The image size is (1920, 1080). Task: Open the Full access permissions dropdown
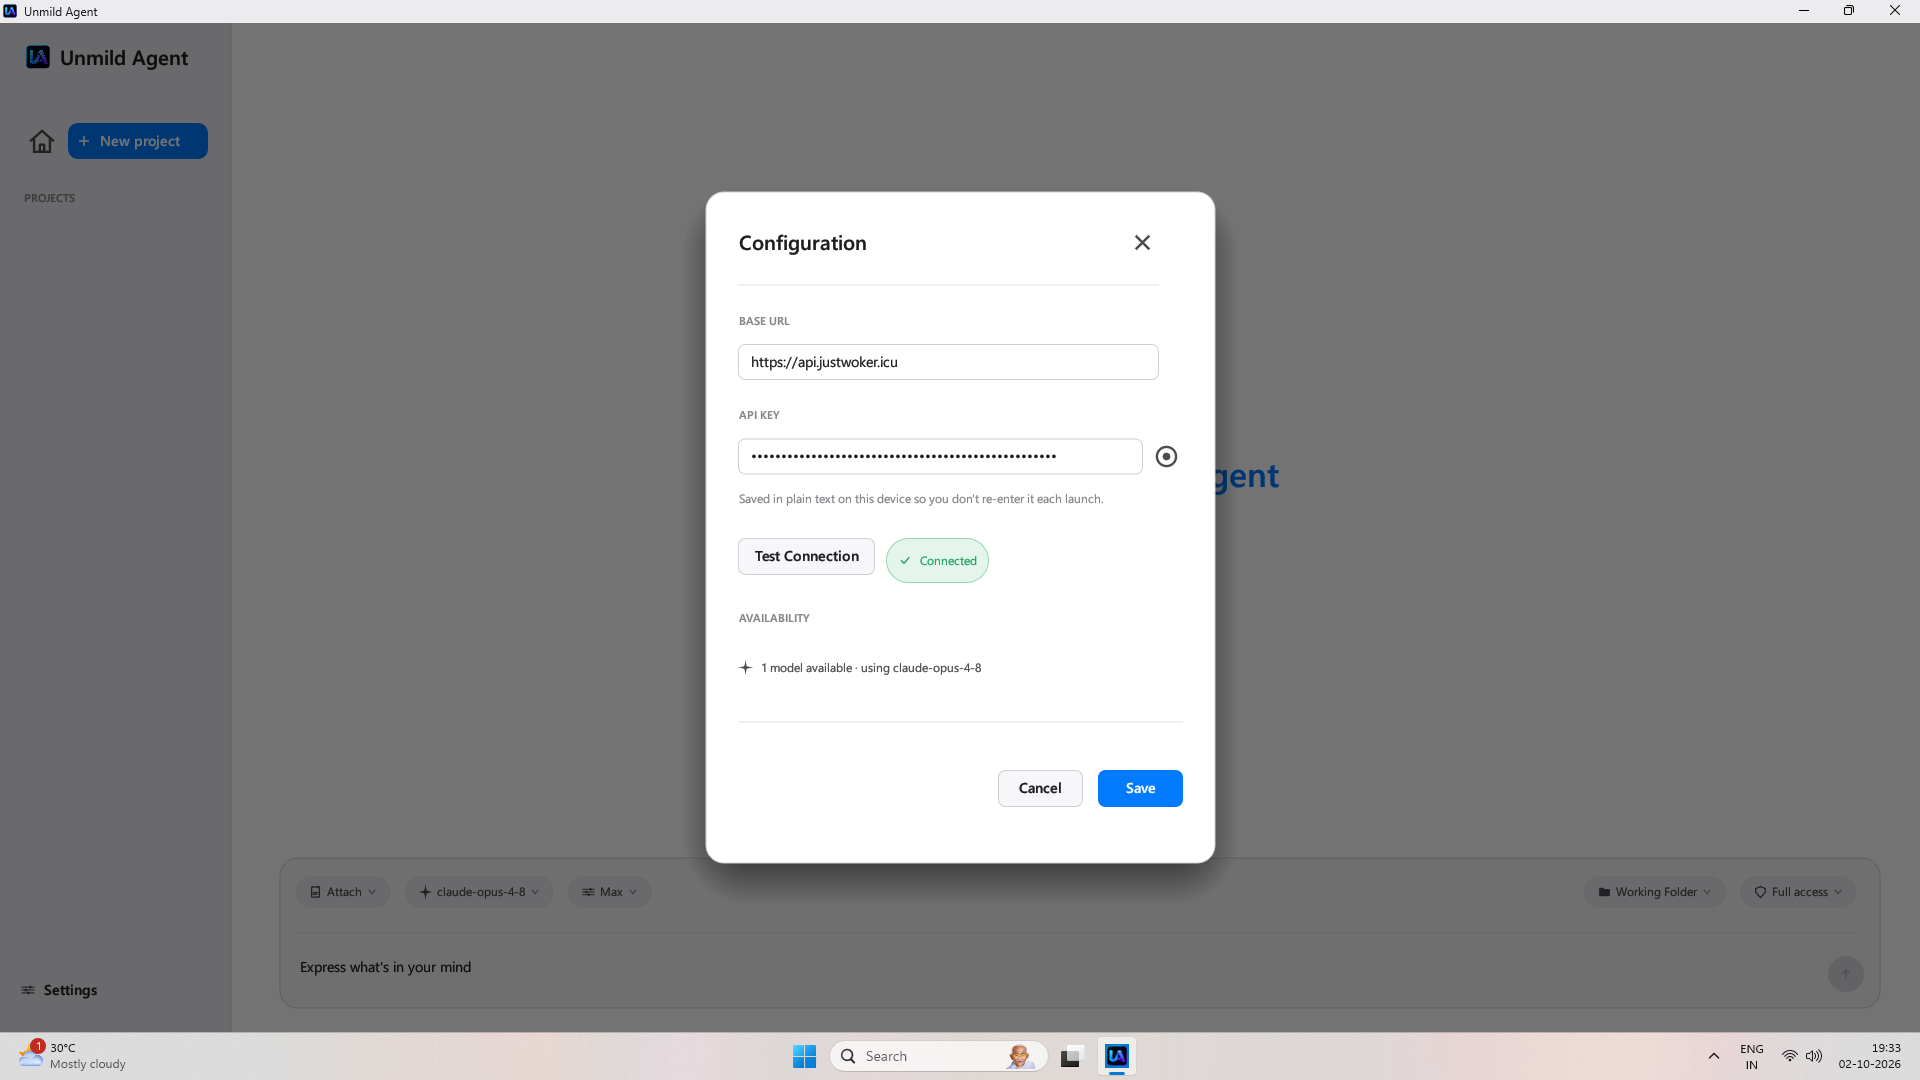[1798, 892]
